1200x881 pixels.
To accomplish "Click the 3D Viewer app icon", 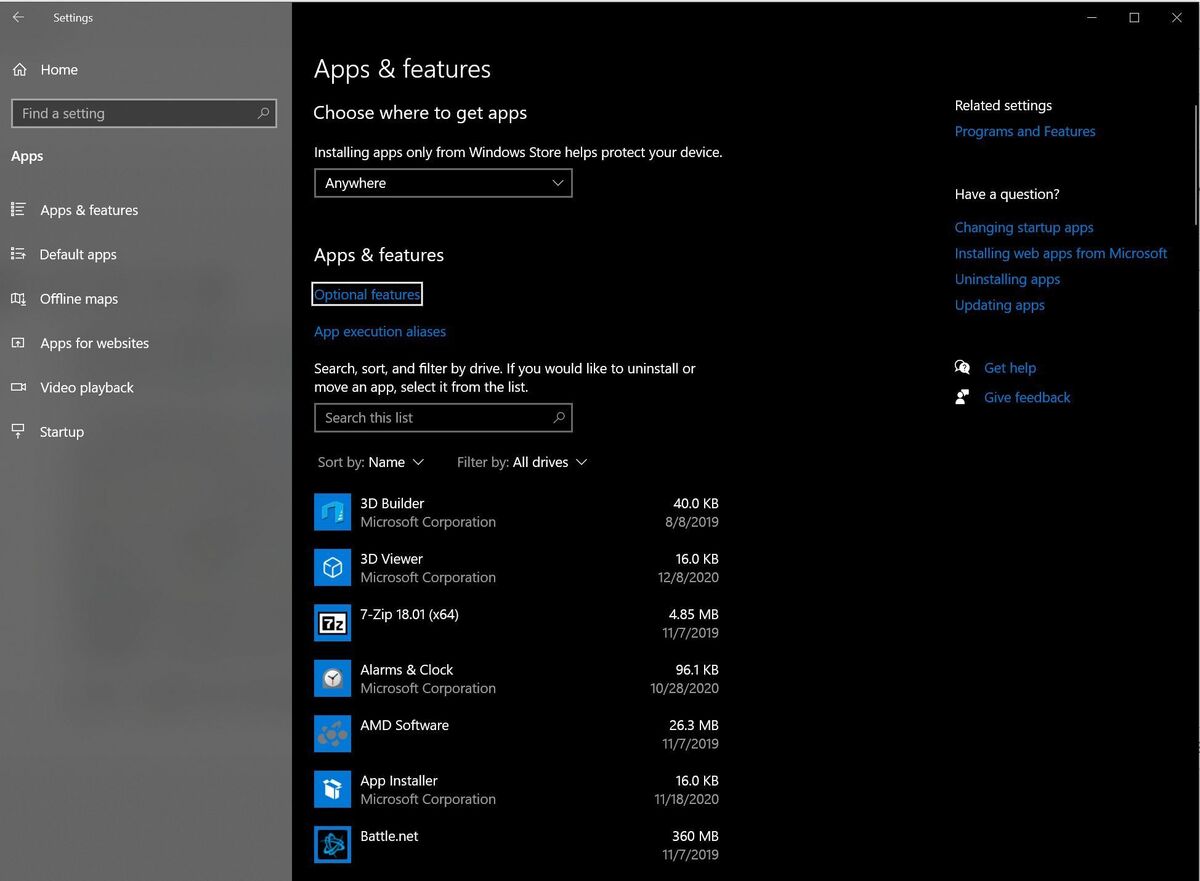I will click(332, 567).
